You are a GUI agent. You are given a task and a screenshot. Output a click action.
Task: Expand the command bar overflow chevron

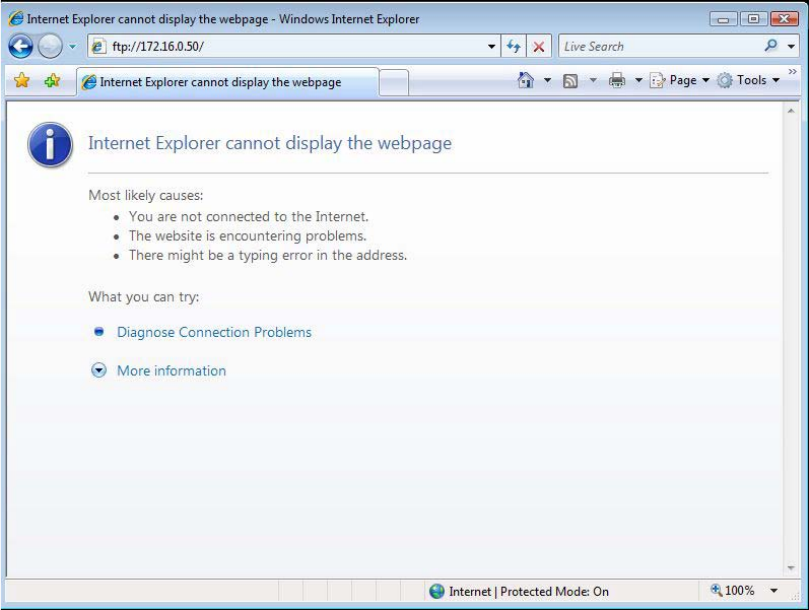click(x=792, y=71)
